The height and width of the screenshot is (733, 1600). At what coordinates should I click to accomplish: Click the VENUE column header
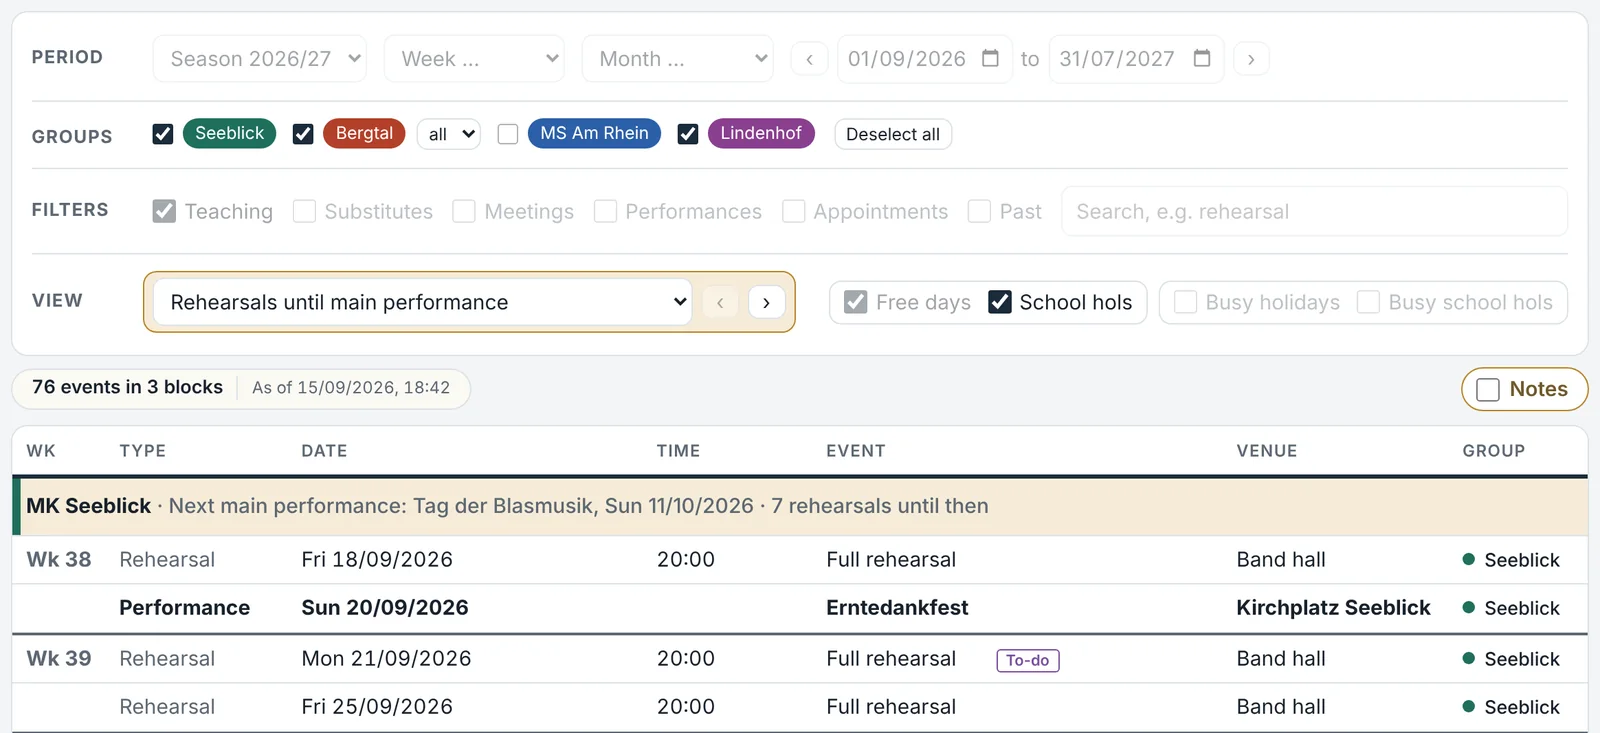1267,451
